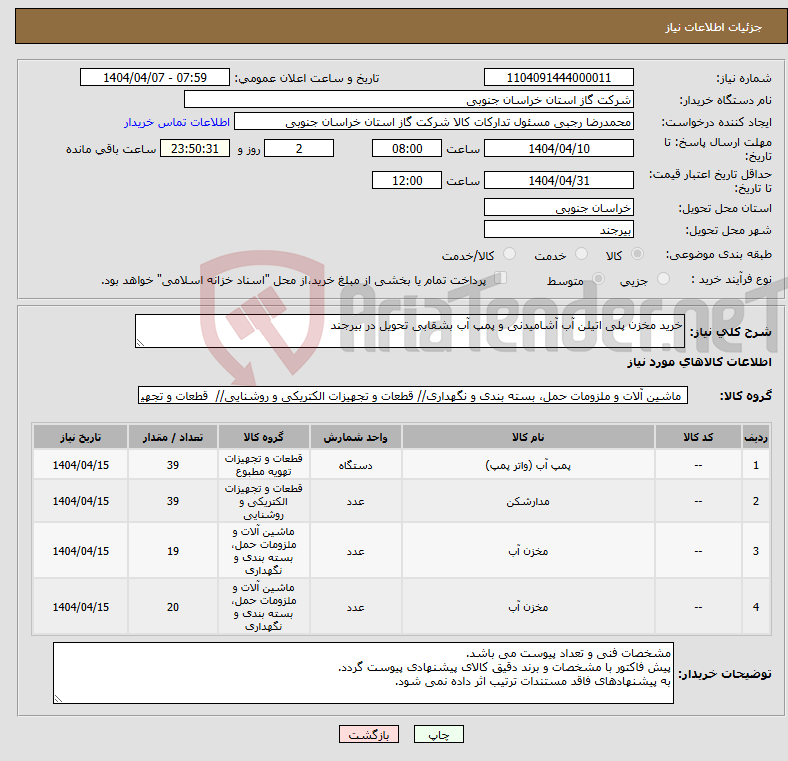Screen dimensions: 788x761
Task: Click the کد کالا column header
Action: 698,437
